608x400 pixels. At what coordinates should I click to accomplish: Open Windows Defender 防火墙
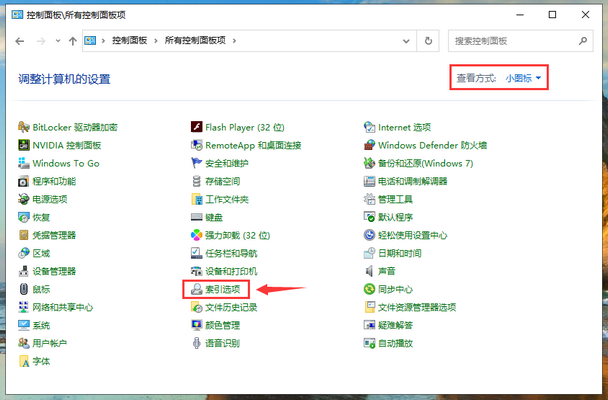pyautogui.click(x=431, y=145)
